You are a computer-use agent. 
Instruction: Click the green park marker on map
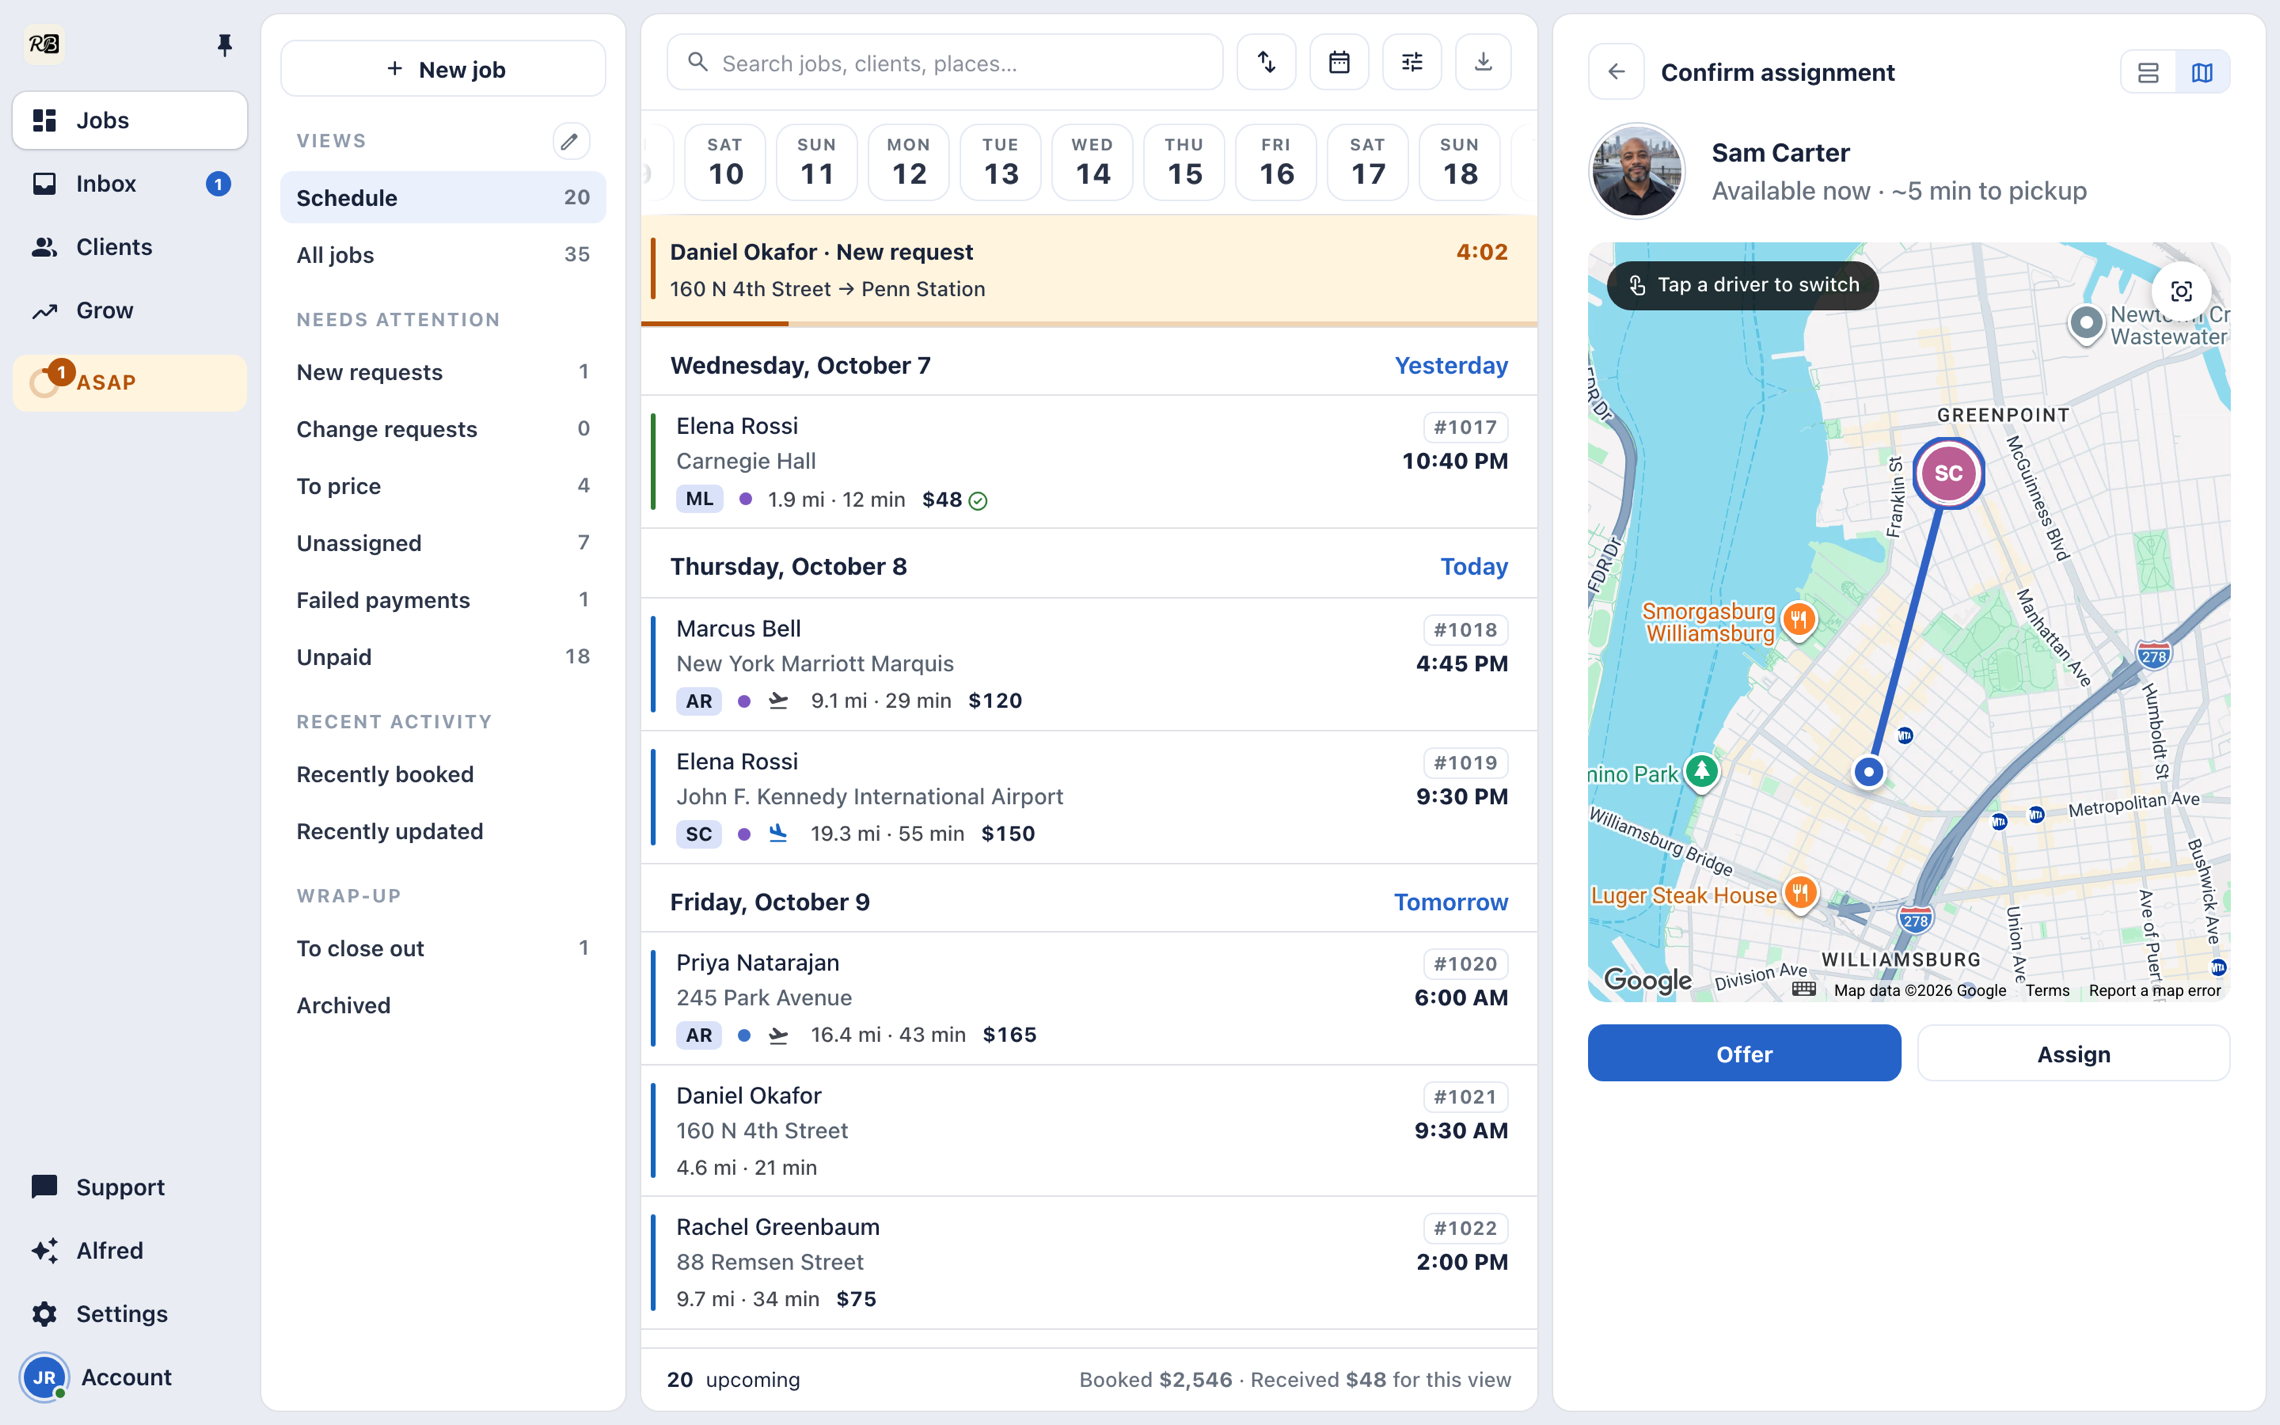1701,772
